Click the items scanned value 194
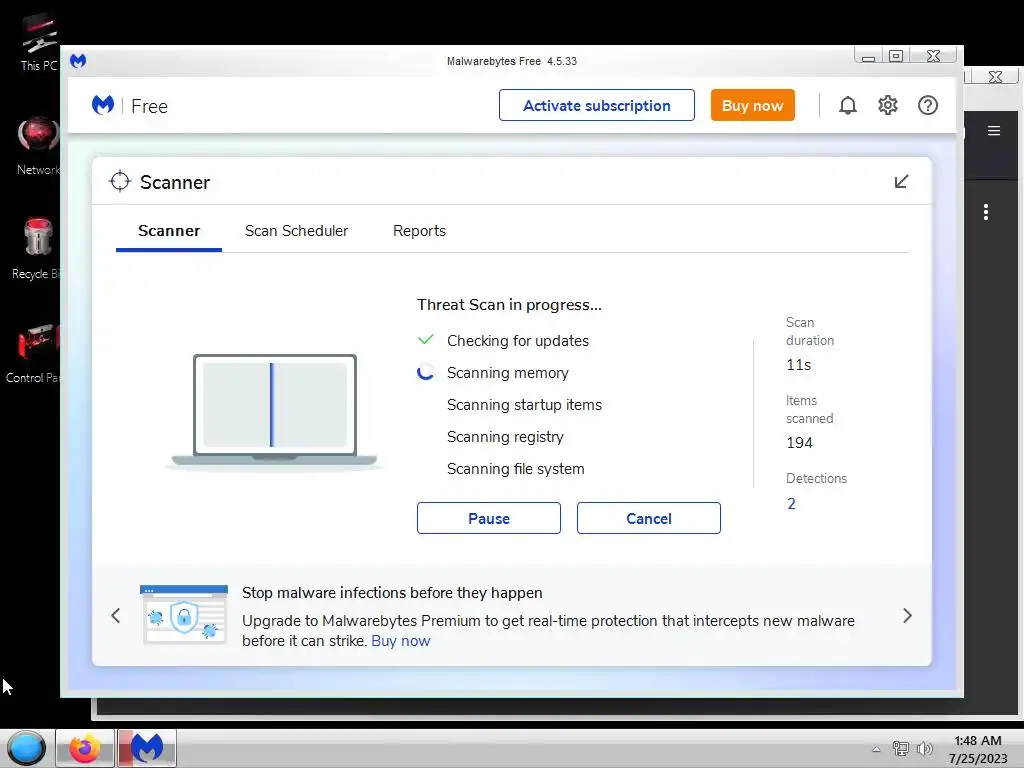Screen dimensions: 1024x768 coord(799,443)
